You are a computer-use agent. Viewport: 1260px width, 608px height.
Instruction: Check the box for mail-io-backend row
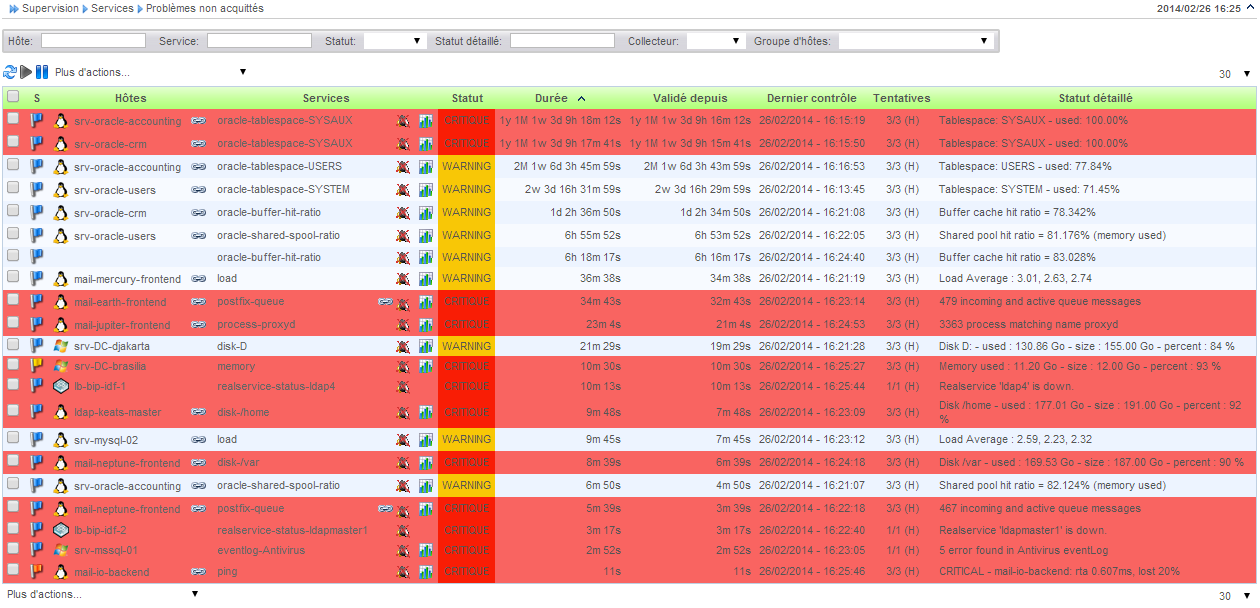[13, 569]
